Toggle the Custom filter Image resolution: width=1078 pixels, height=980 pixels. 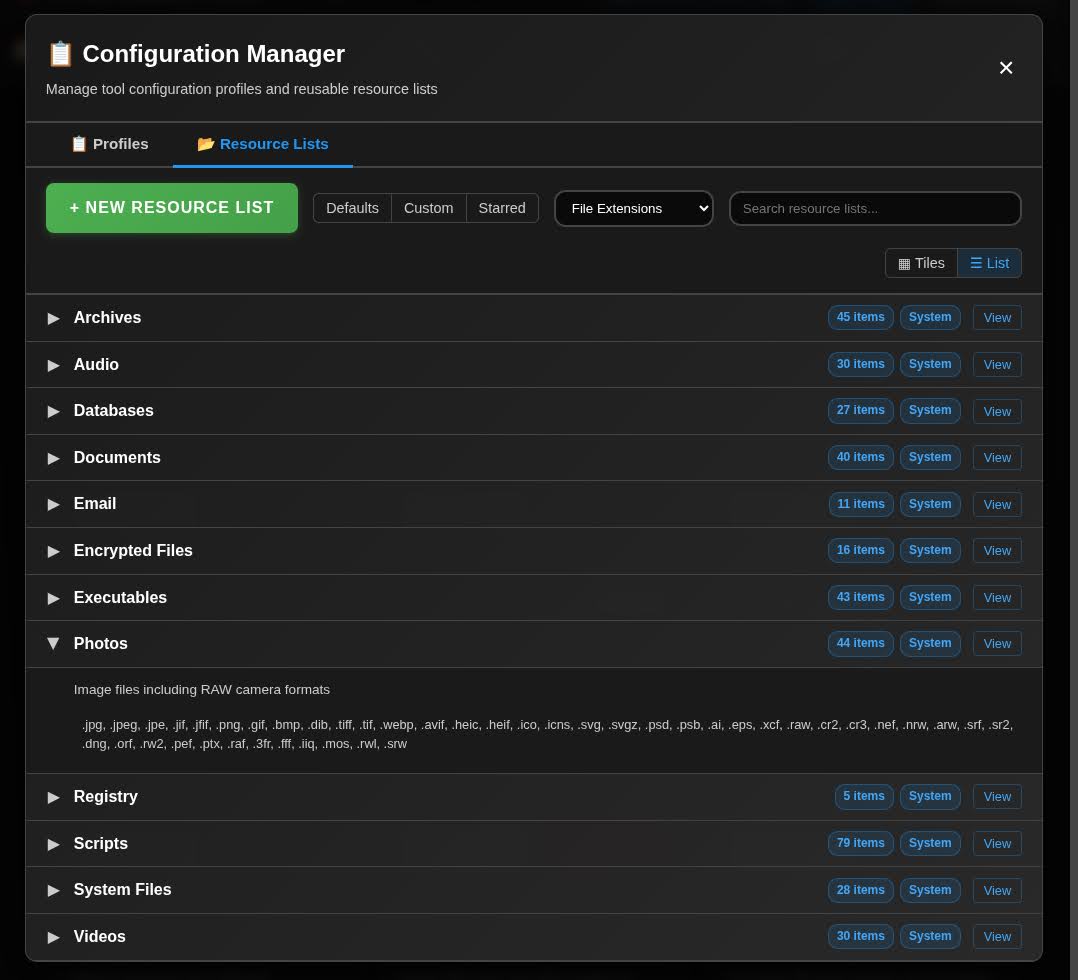[428, 208]
